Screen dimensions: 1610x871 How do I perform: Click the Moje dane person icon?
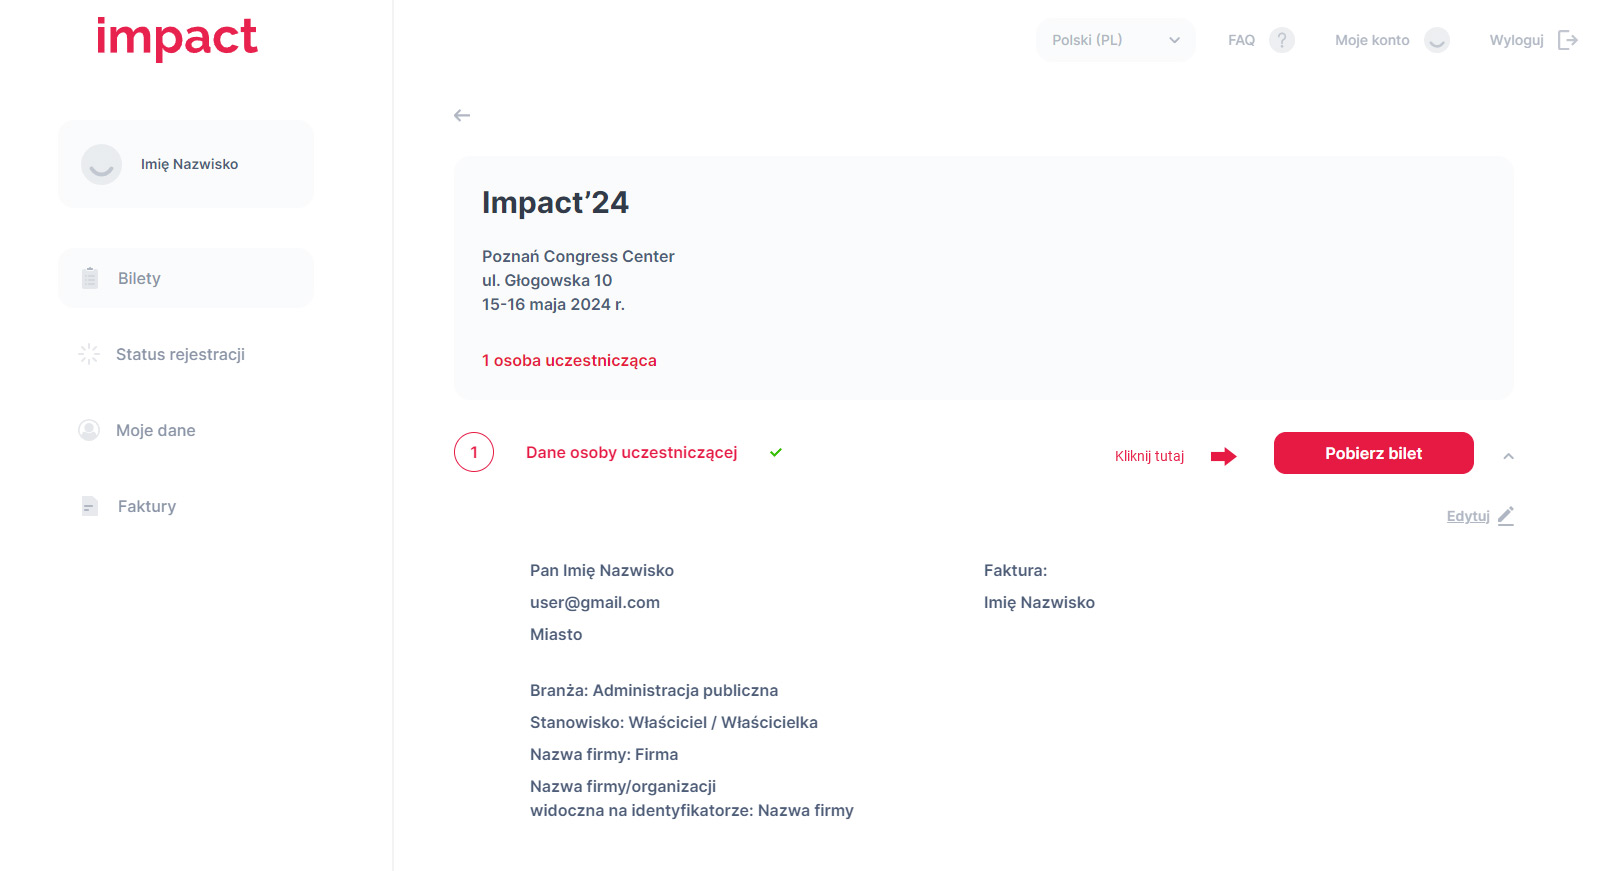(89, 430)
